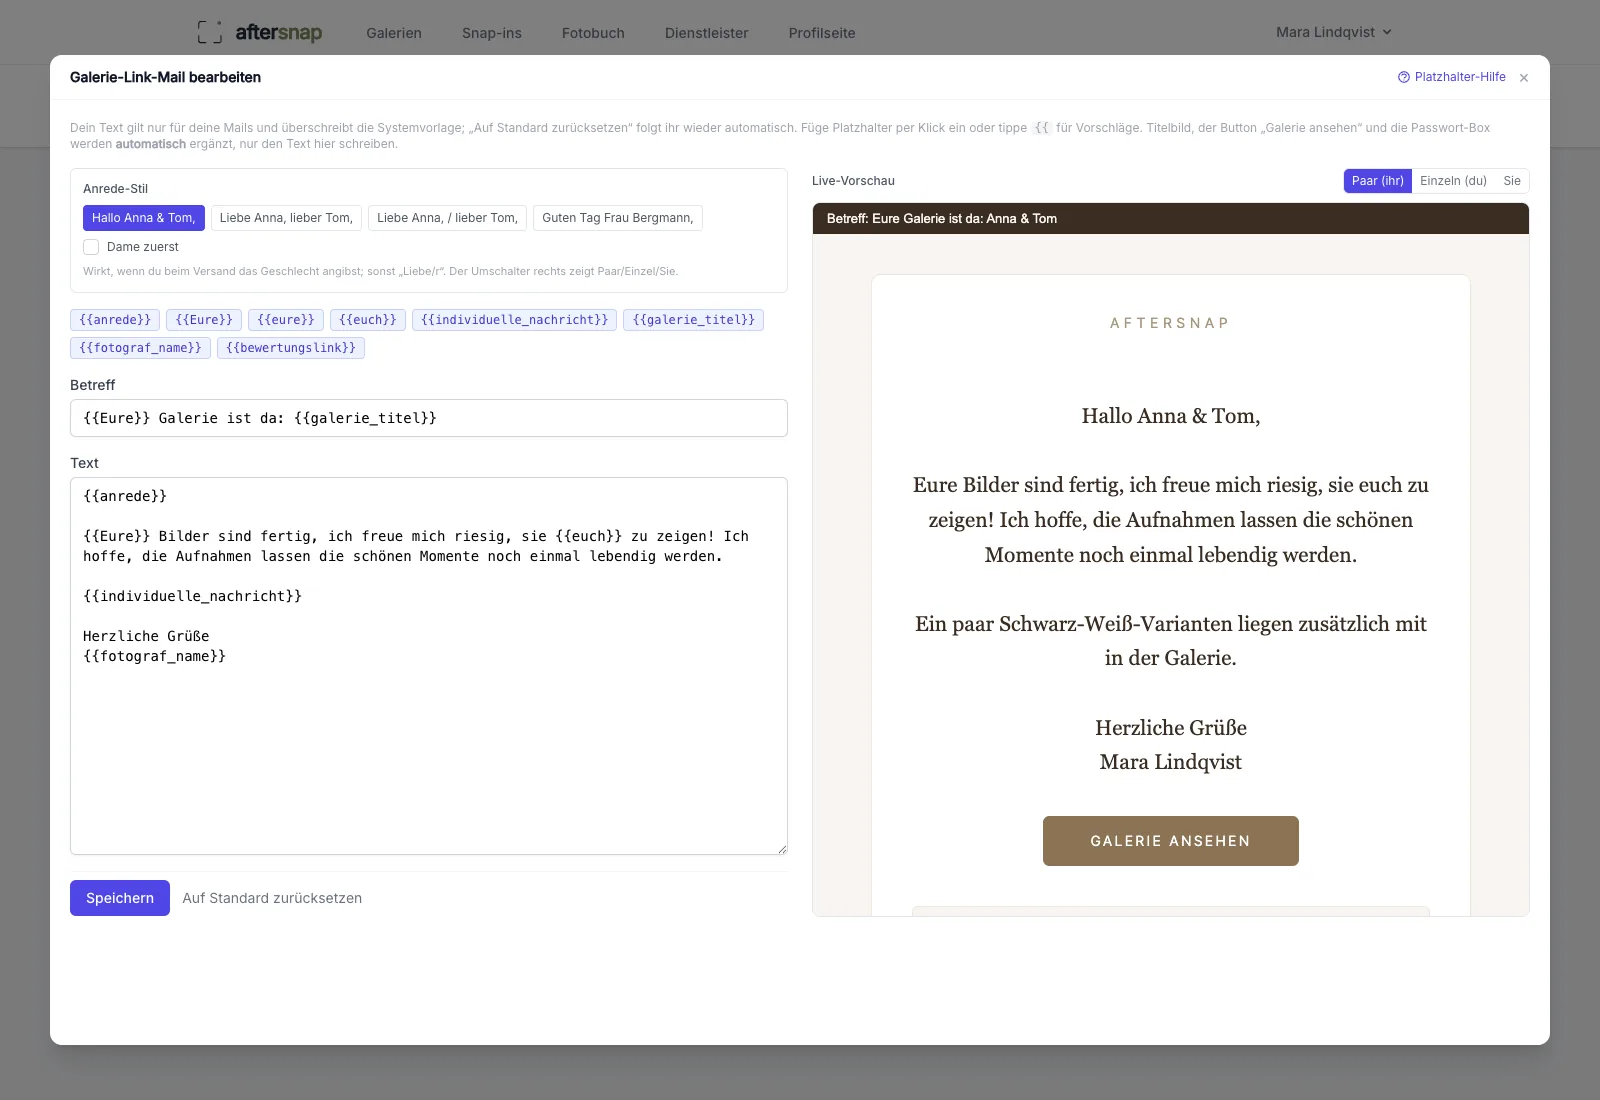This screenshot has width=1600, height=1100.
Task: Click the aftersnap logo icon
Action: click(210, 32)
